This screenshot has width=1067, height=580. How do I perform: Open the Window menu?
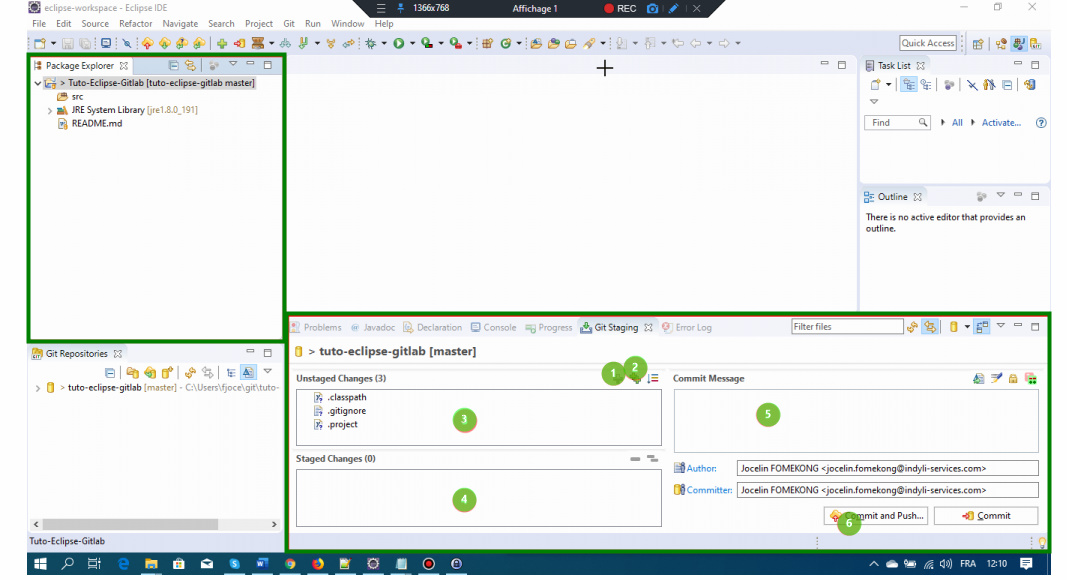coord(348,24)
